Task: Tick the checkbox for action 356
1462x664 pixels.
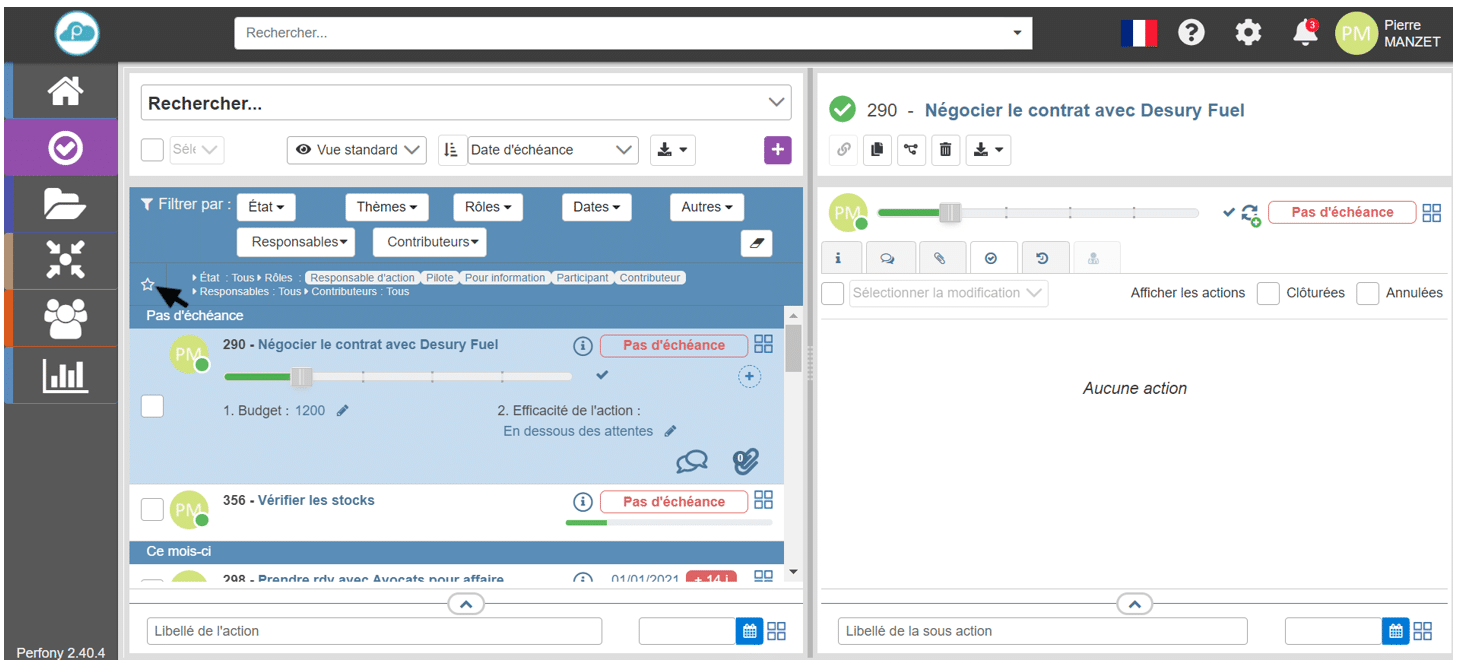Action: coord(152,509)
